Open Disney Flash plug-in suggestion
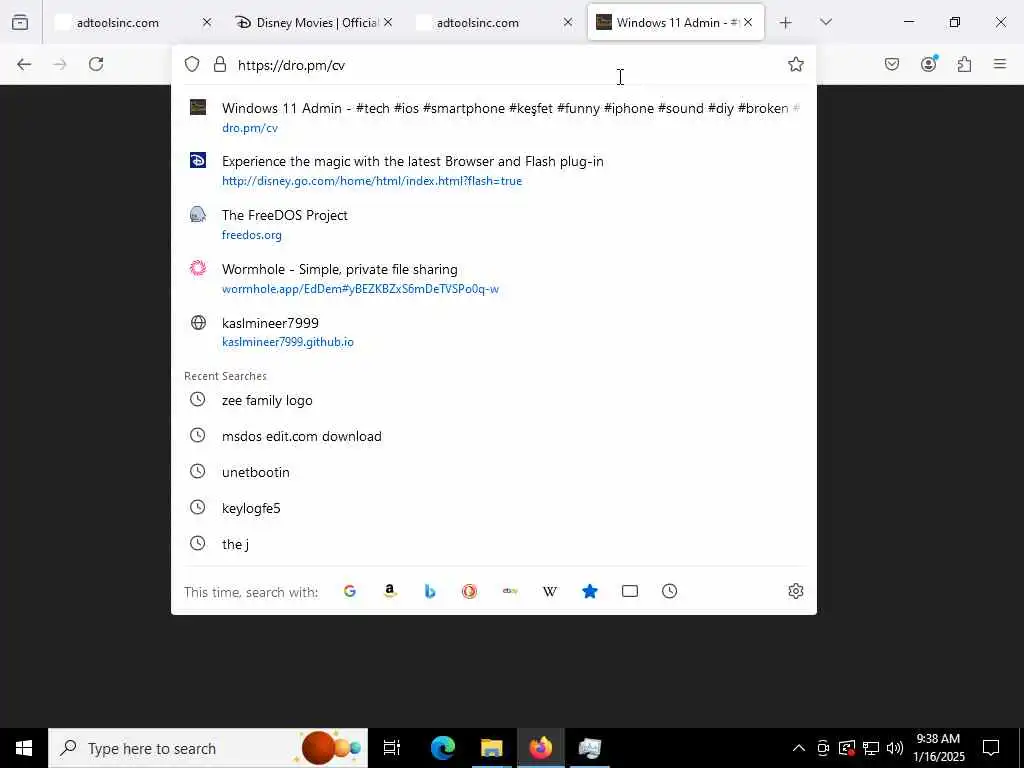Screen dimensions: 1024x768 [494, 170]
